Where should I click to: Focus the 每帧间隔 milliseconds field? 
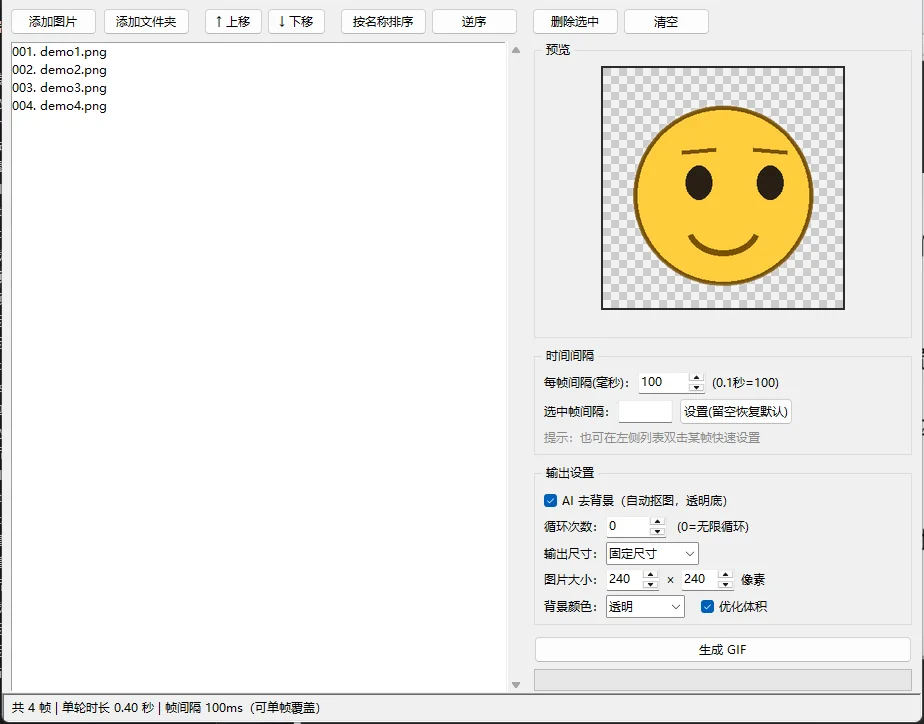[664, 382]
